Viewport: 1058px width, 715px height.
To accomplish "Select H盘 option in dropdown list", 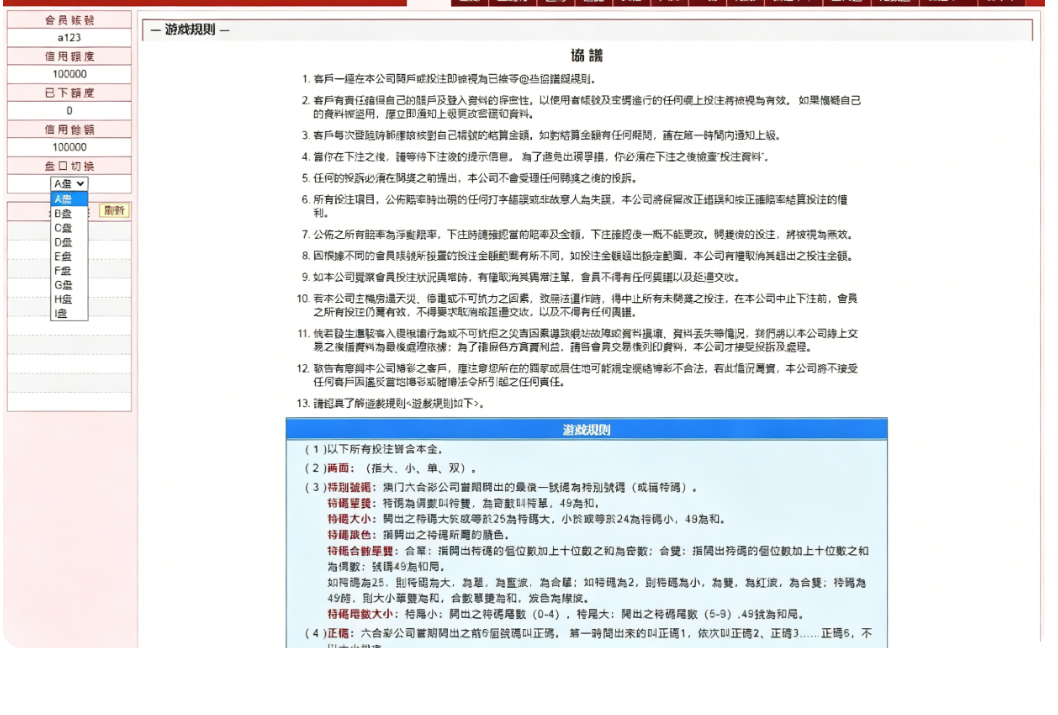I will pyautogui.click(x=69, y=299).
